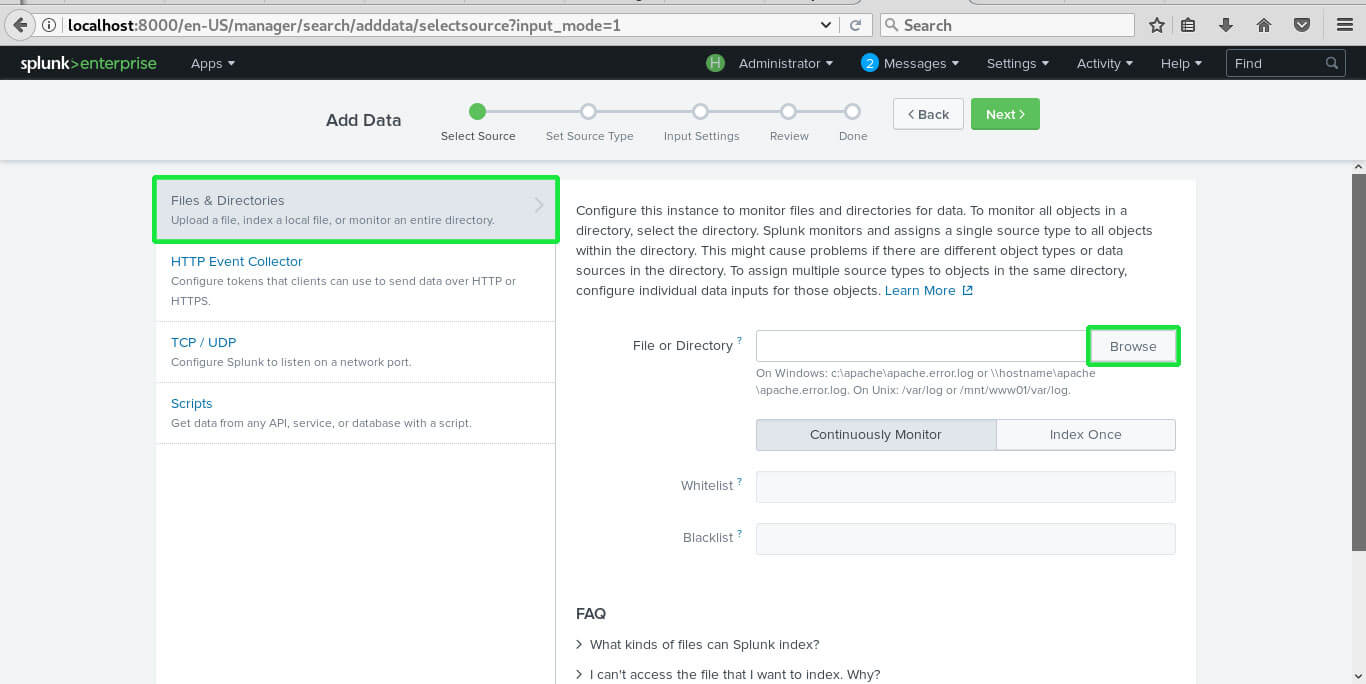This screenshot has height=684, width=1366.
Task: Open the browser hamburger menu
Action: click(1345, 25)
